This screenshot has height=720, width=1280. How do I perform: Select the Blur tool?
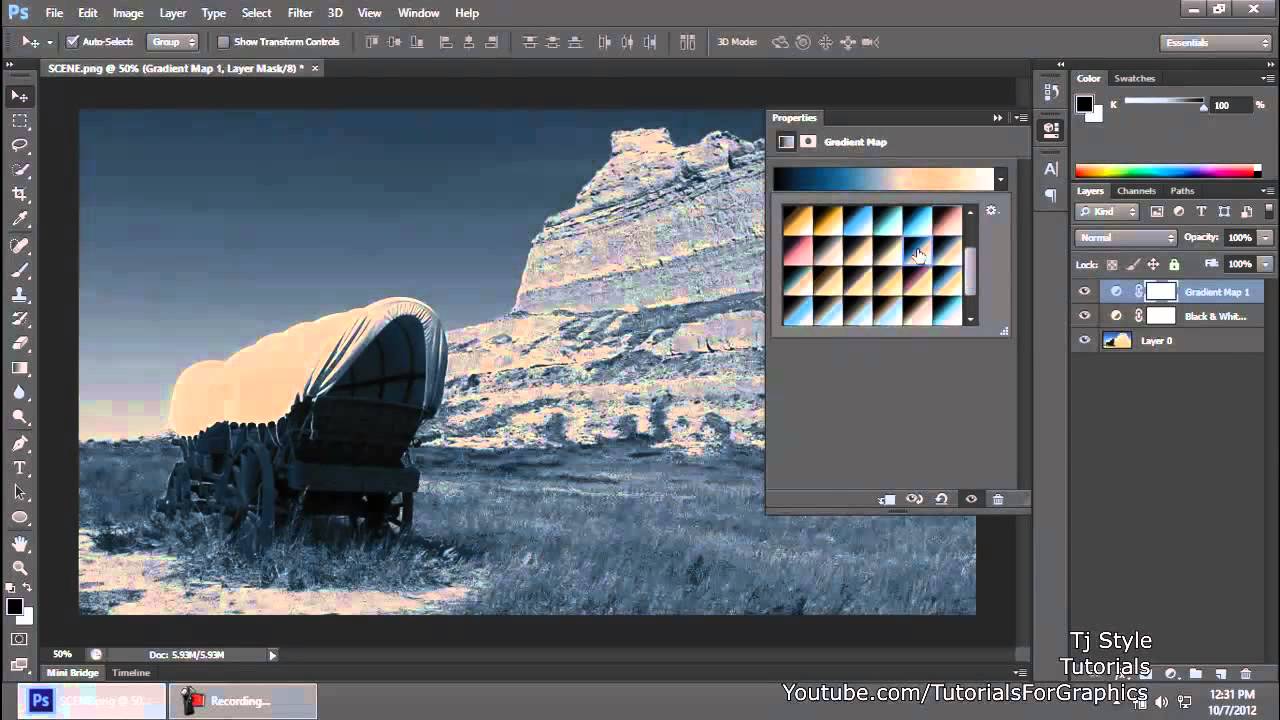(20, 394)
